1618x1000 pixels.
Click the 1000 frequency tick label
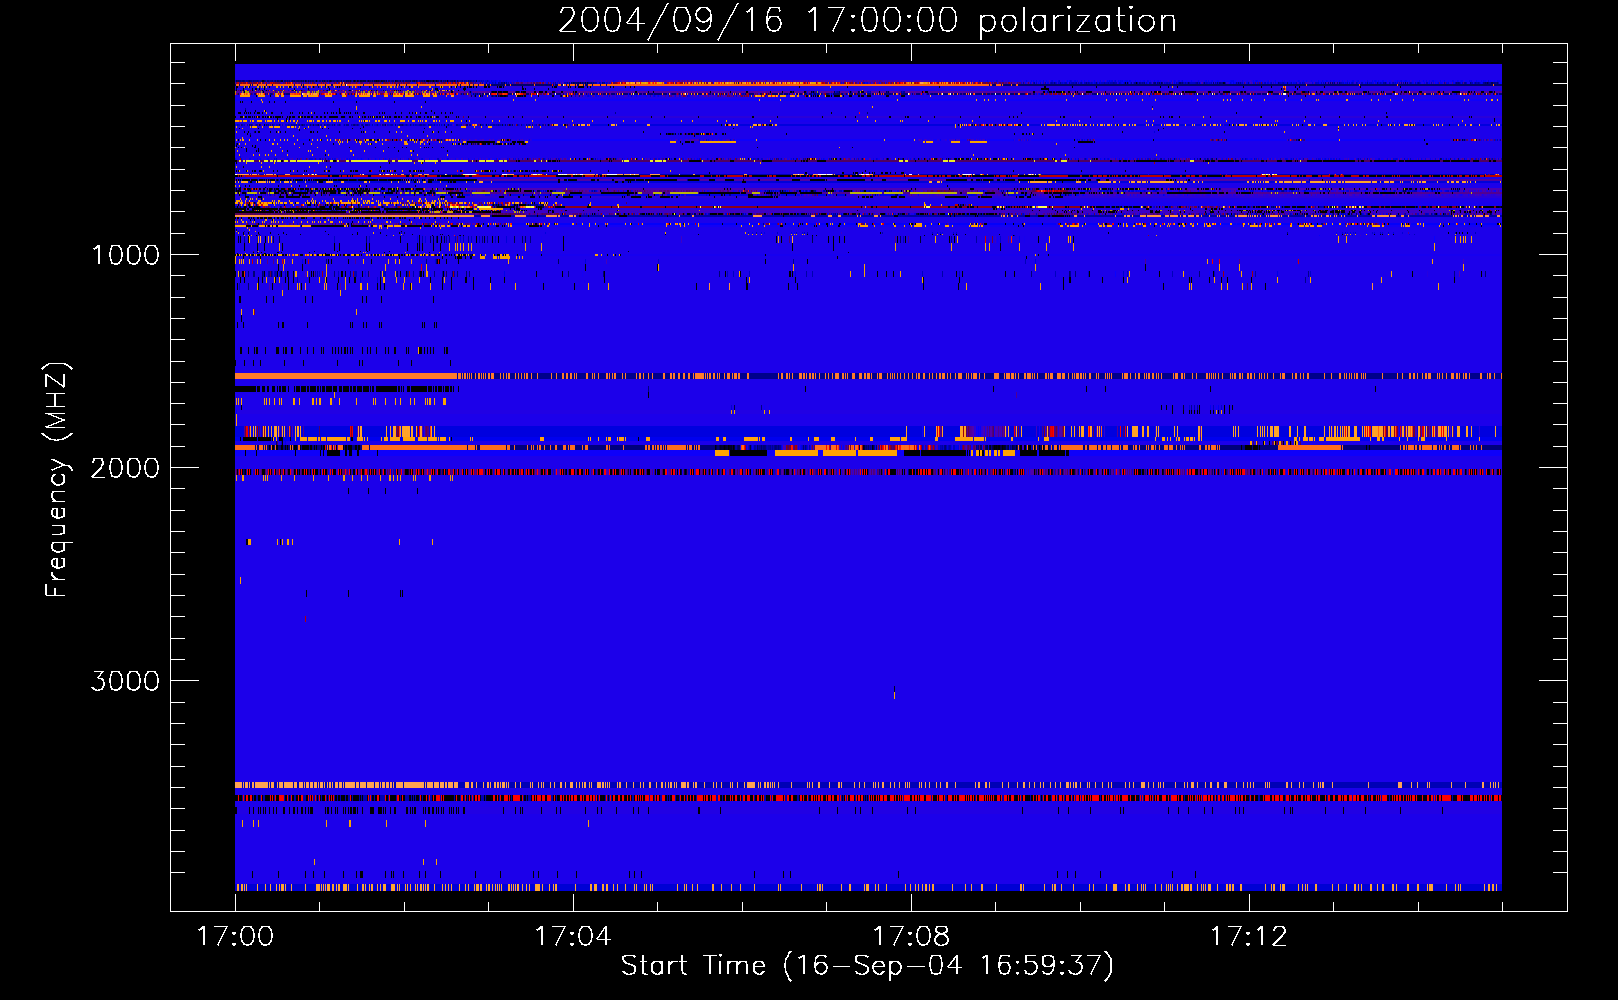pyautogui.click(x=125, y=255)
